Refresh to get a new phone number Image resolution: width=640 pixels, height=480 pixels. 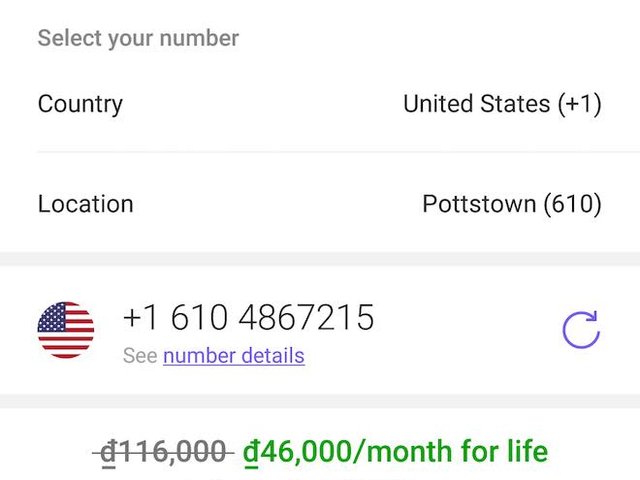tap(581, 329)
